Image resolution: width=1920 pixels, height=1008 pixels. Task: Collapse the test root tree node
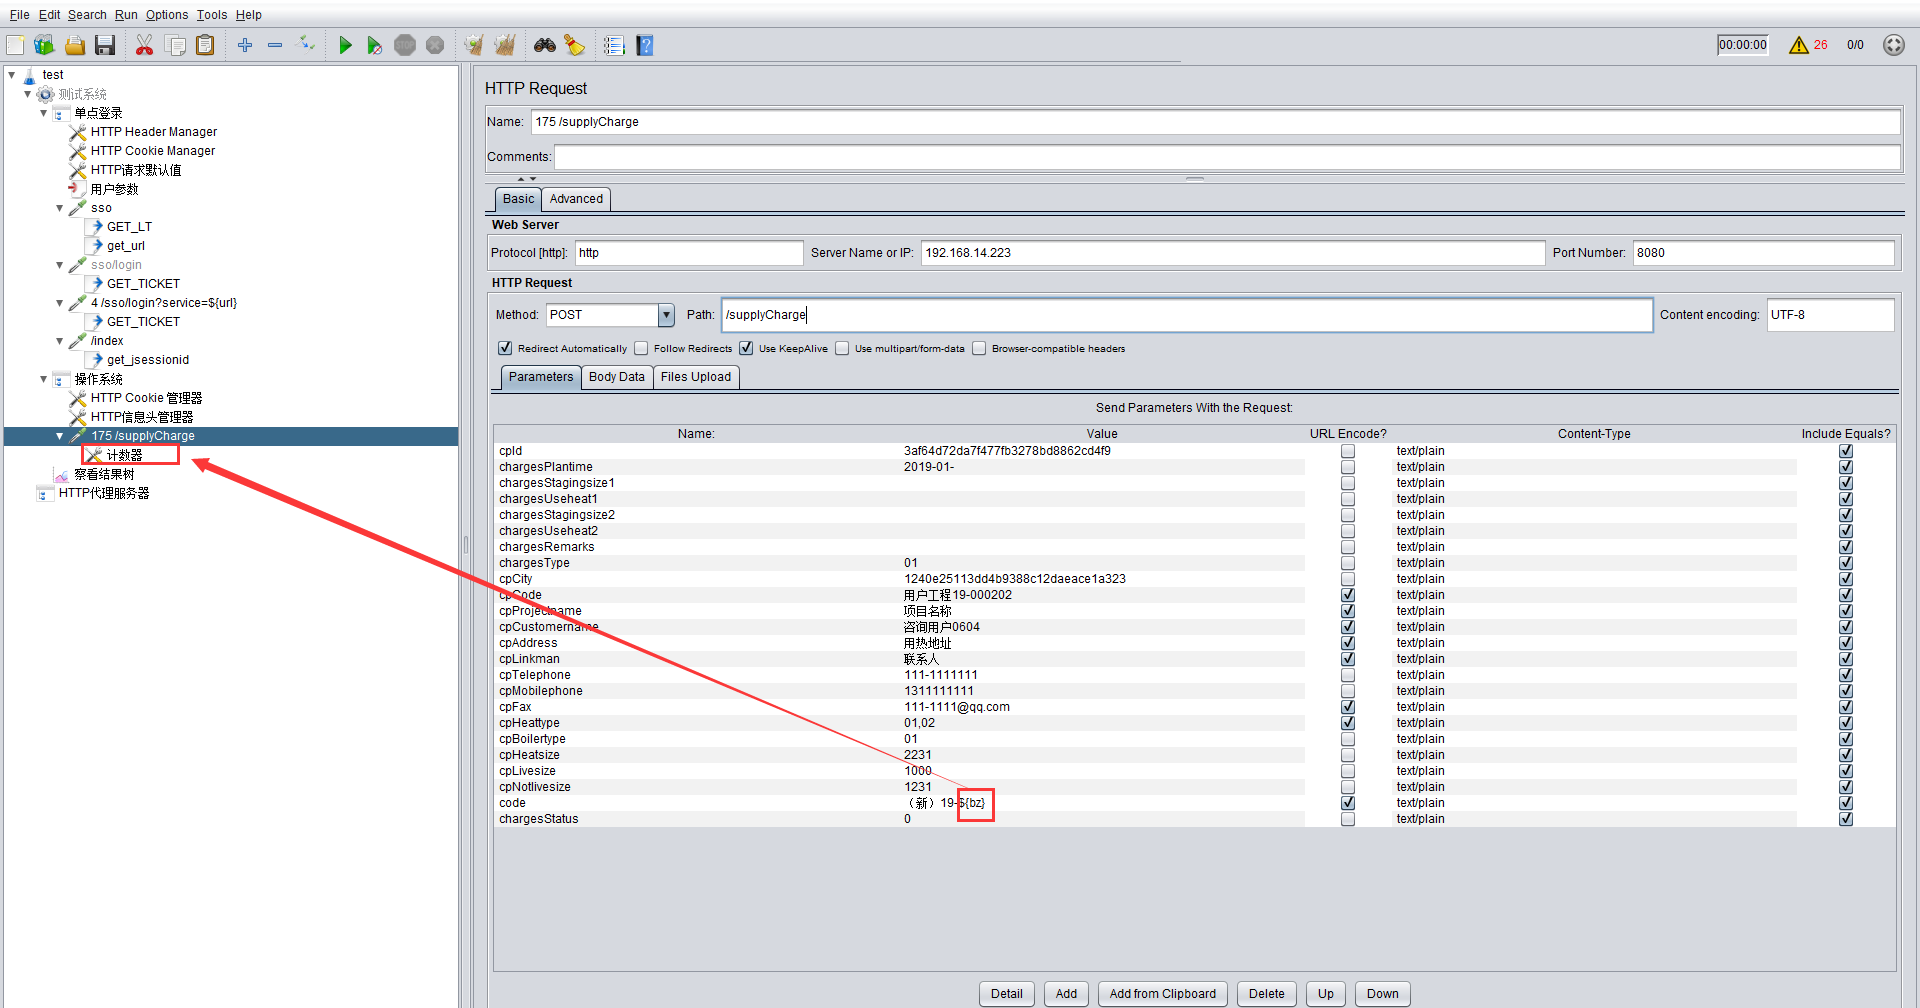12,75
